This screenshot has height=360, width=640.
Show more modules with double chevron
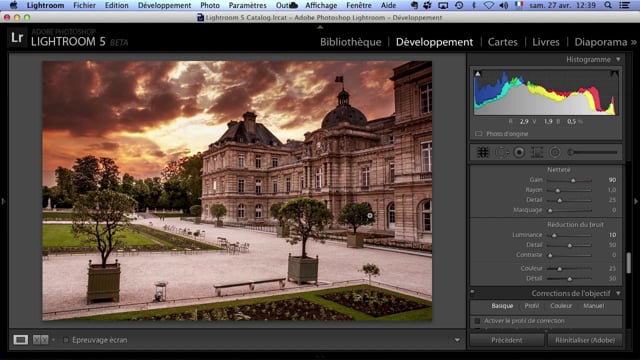click(634, 42)
